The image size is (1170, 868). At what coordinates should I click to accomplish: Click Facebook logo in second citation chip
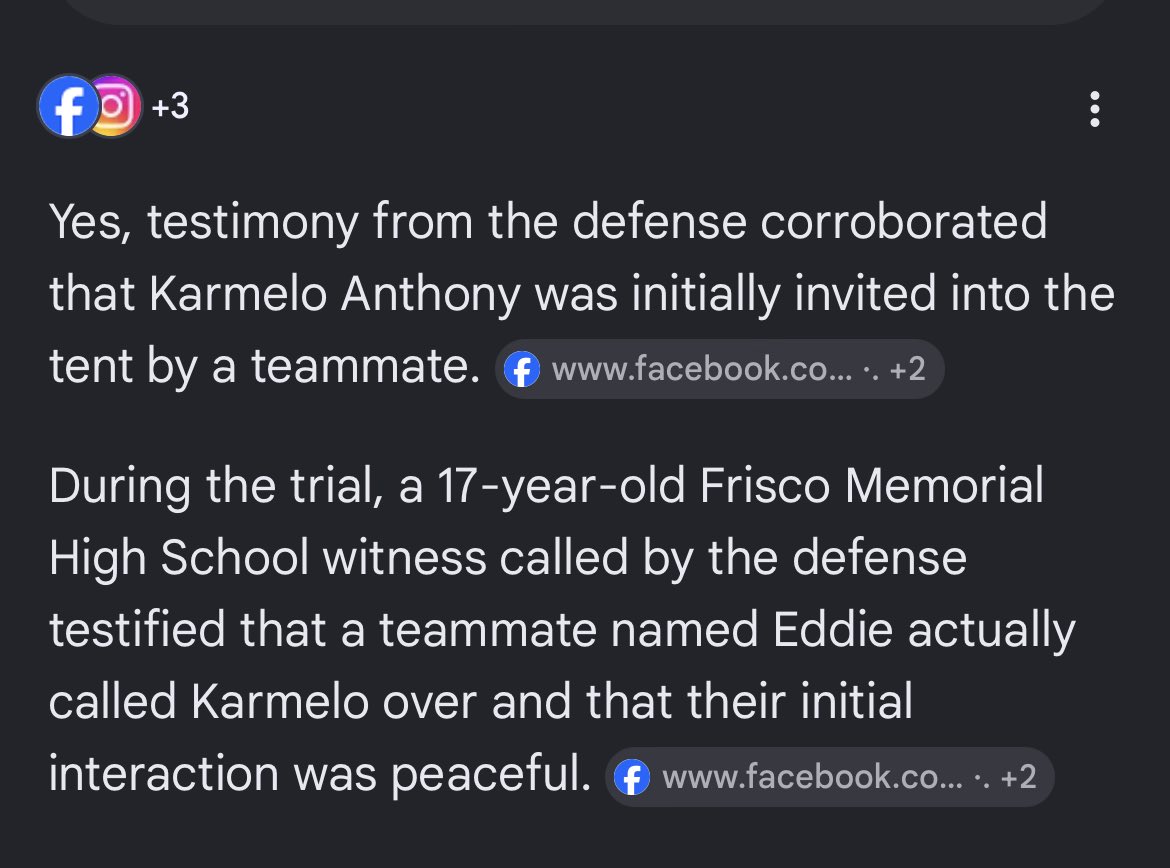pos(632,777)
